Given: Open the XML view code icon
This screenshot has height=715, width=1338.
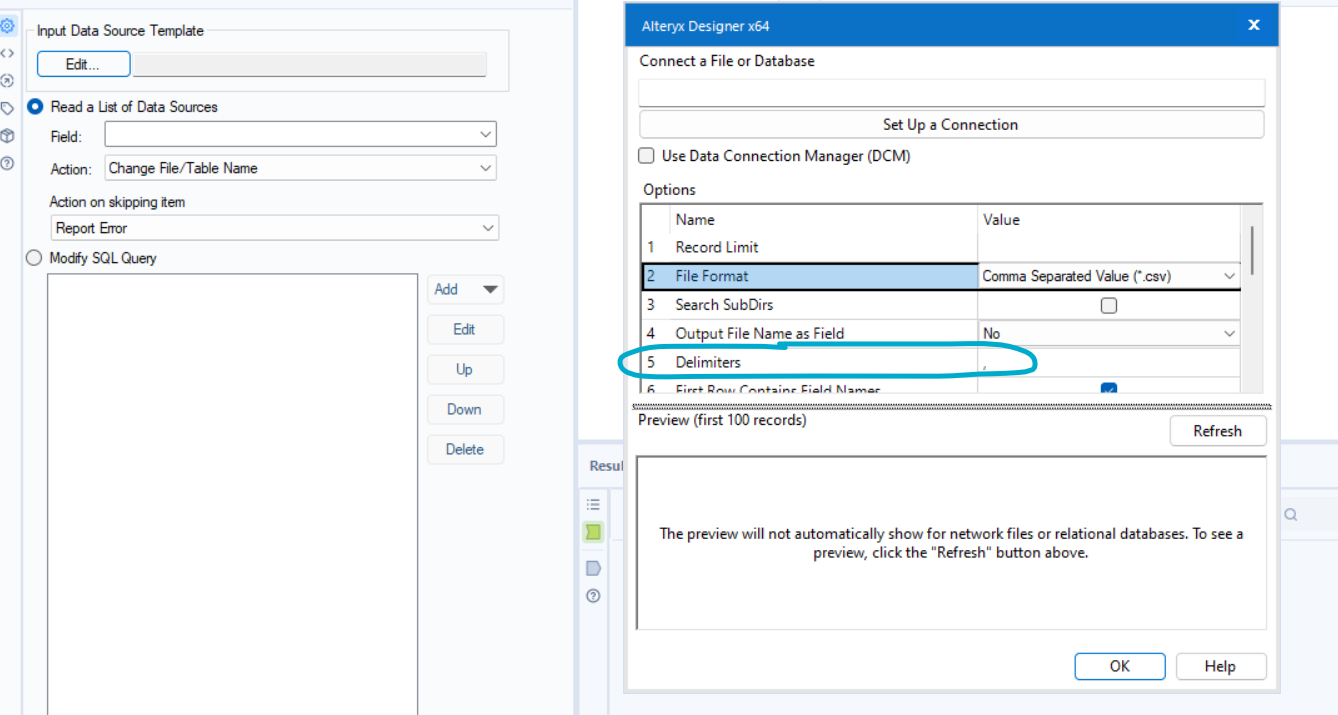Looking at the screenshot, I should point(7,53).
